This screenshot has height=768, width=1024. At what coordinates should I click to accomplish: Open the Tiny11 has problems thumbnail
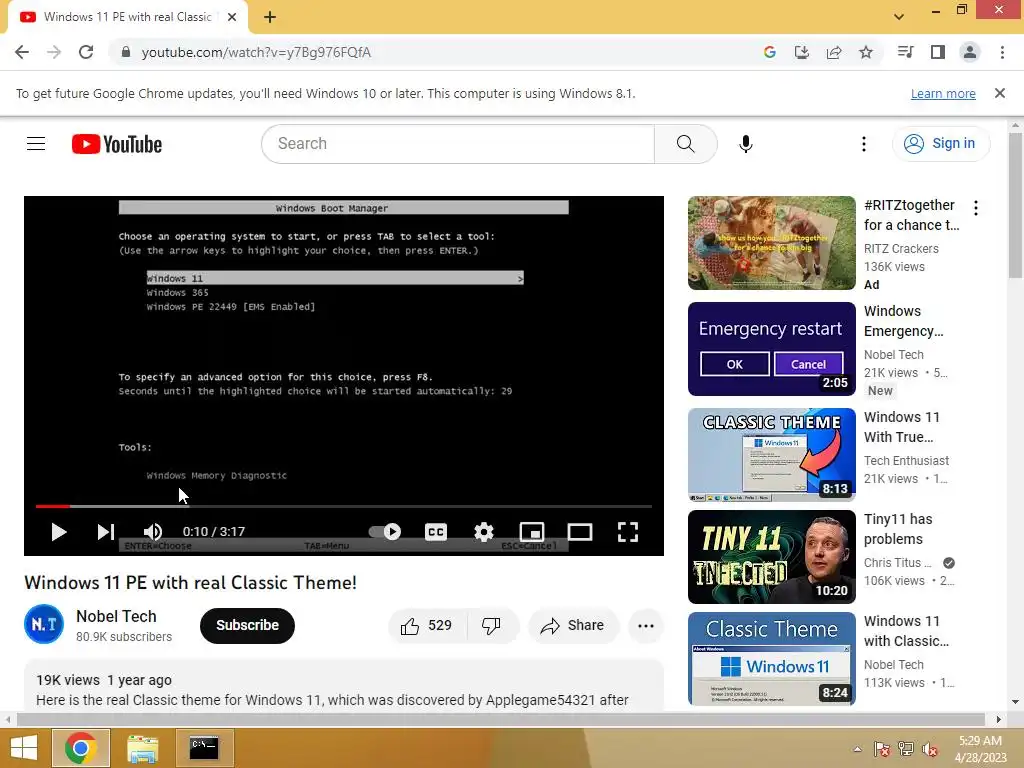pos(771,557)
